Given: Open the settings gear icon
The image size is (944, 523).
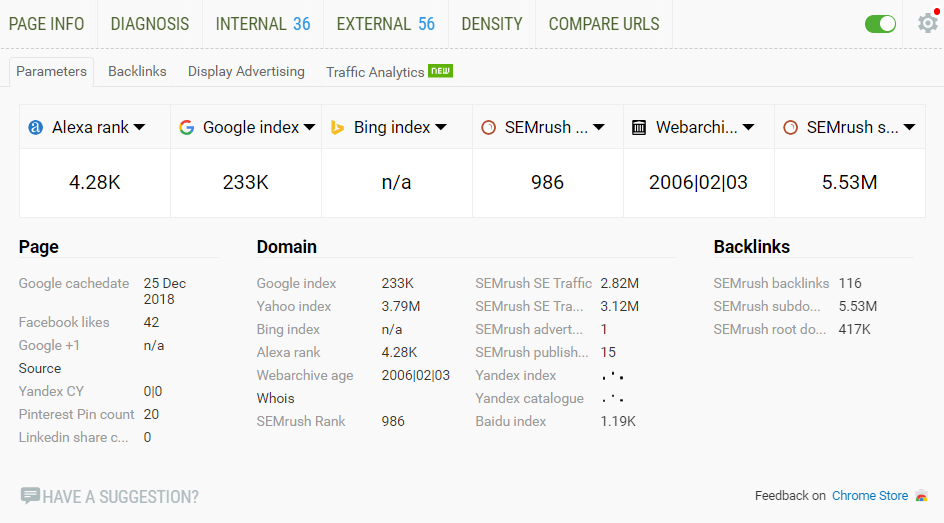Looking at the screenshot, I should (x=927, y=24).
